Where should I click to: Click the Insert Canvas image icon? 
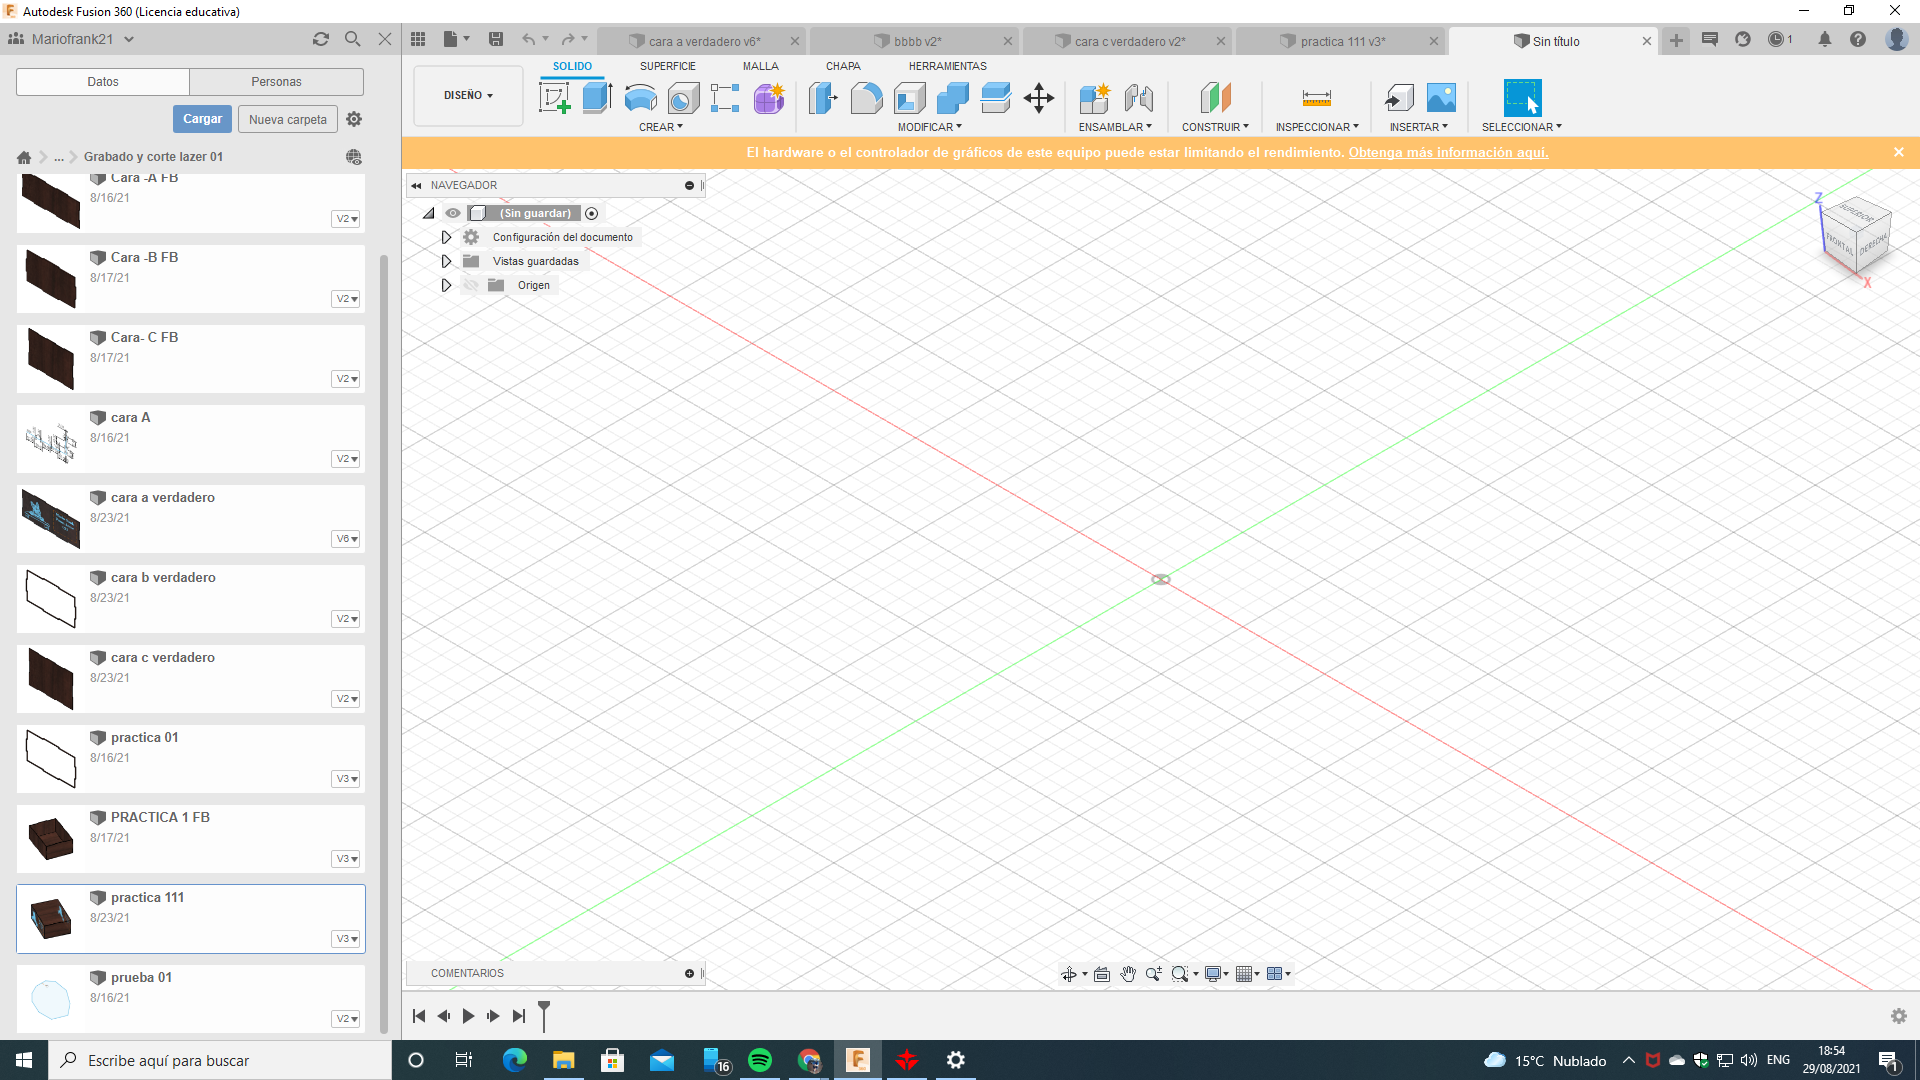tap(1441, 98)
